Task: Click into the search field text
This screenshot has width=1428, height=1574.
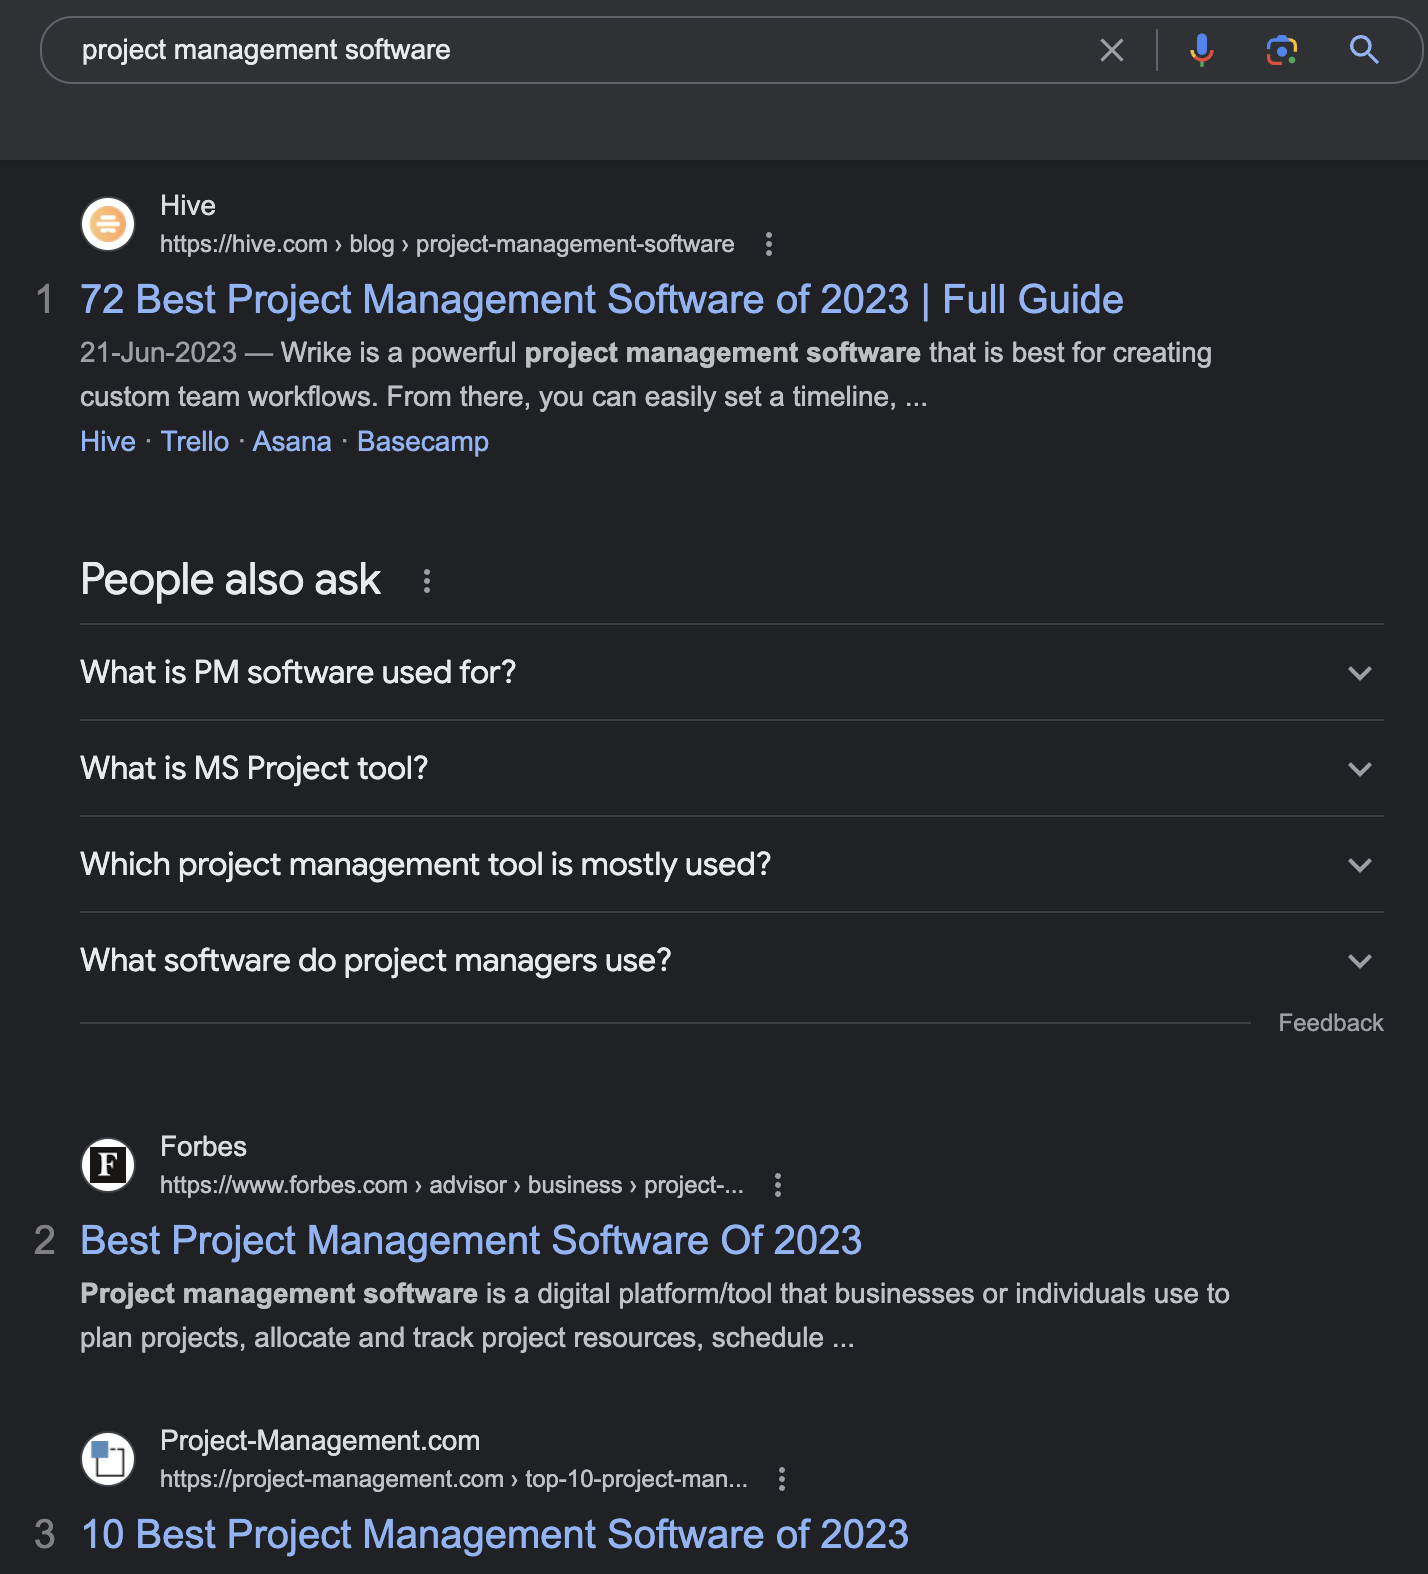Action: (x=266, y=50)
